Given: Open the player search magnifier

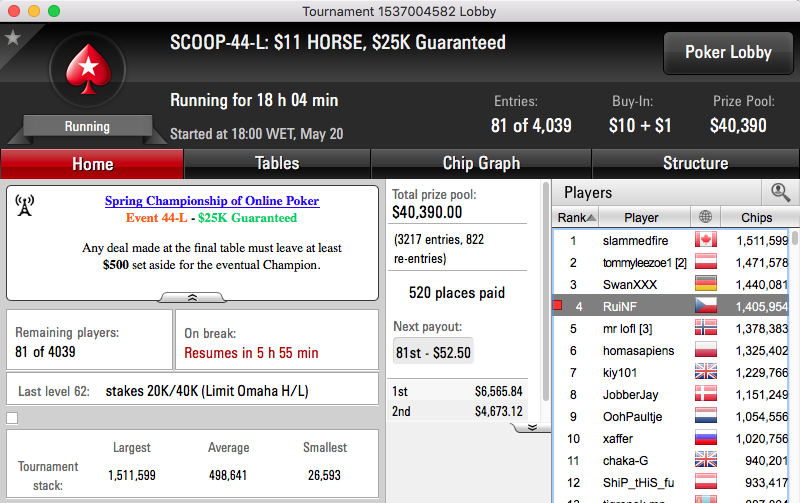Looking at the screenshot, I should pyautogui.click(x=780, y=192).
